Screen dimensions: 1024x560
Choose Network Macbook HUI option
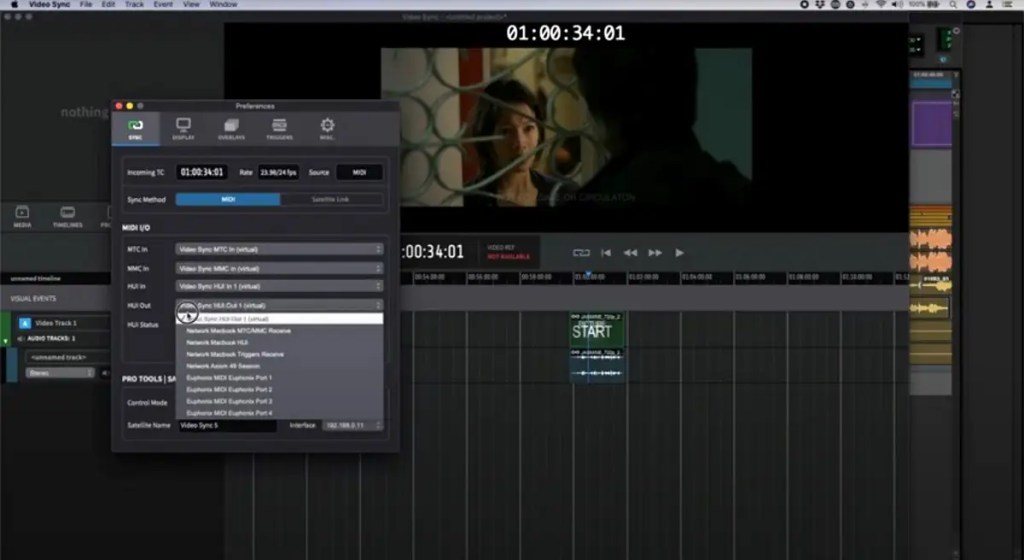(280, 343)
